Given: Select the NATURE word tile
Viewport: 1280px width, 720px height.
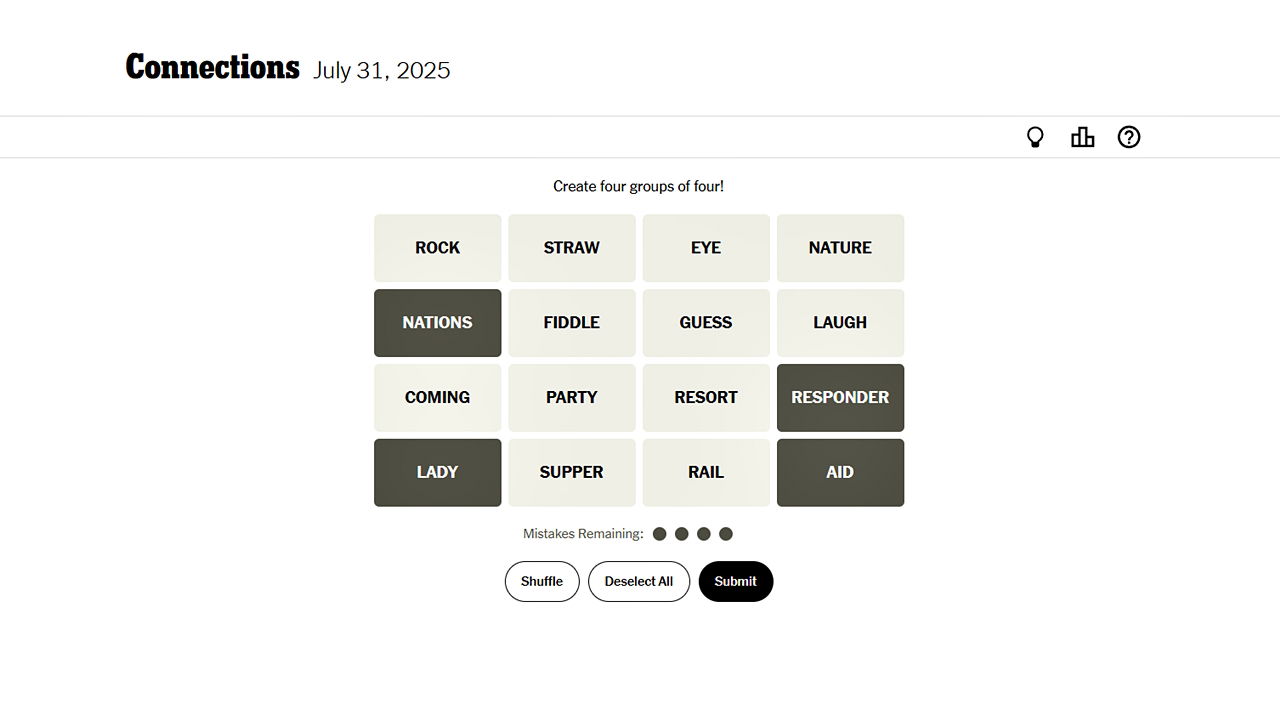Looking at the screenshot, I should tap(840, 248).
